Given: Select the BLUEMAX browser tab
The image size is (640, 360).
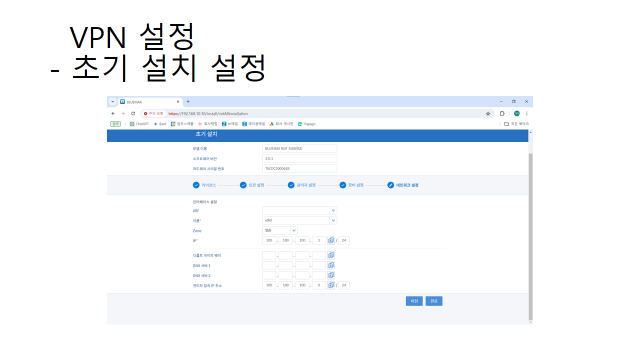Looking at the screenshot, I should point(149,102).
